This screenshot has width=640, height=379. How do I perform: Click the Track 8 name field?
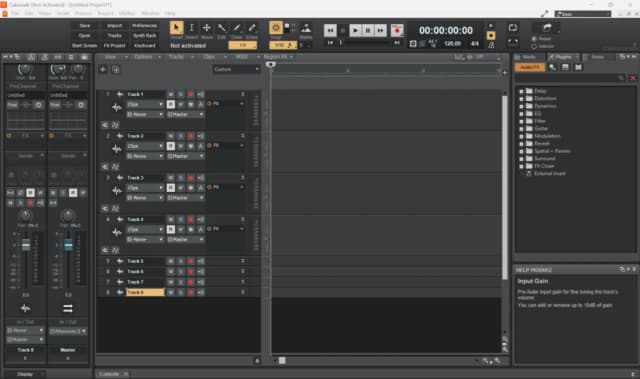145,292
